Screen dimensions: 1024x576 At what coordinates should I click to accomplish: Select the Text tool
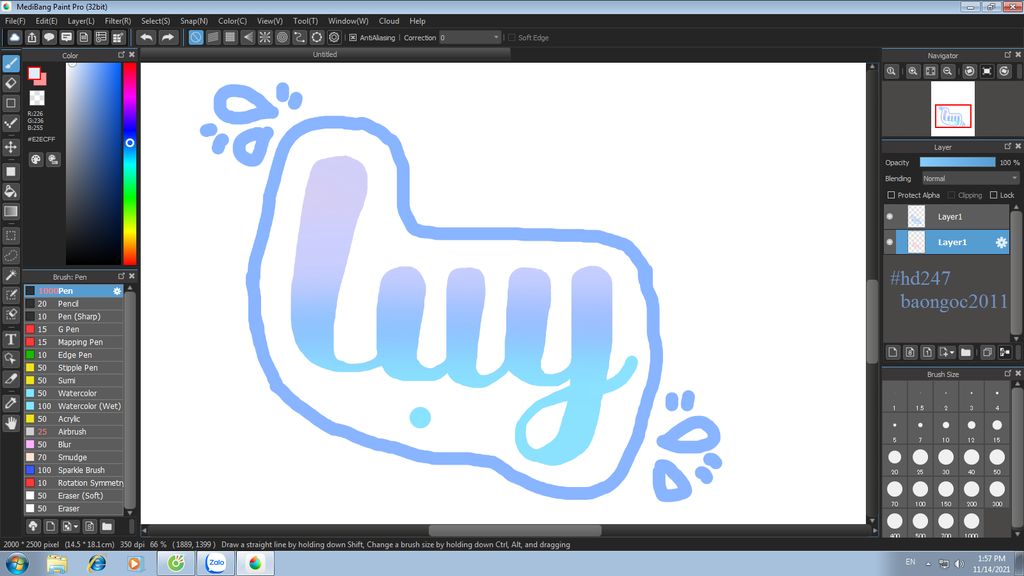click(11, 339)
